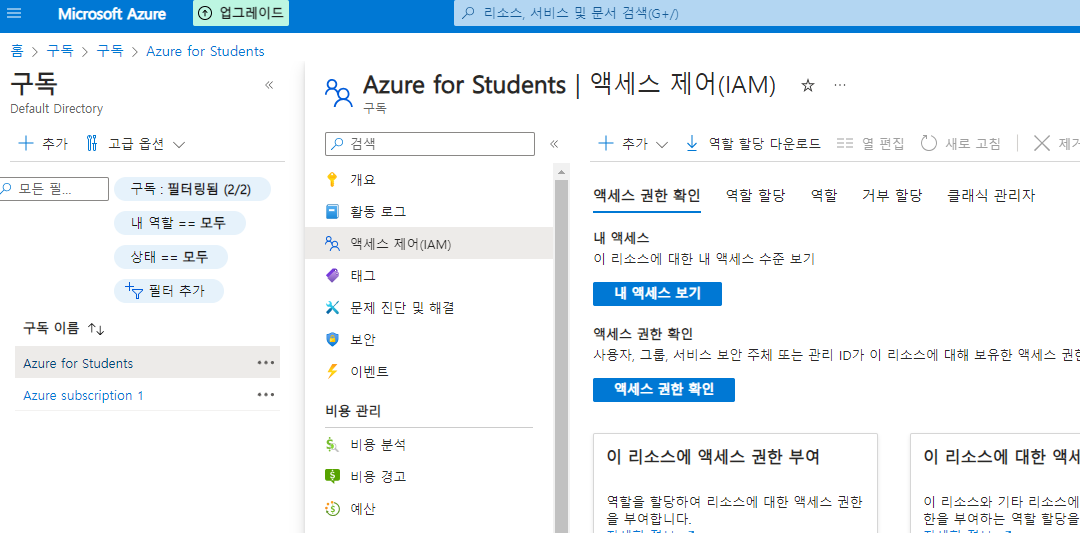Select Azure for Students subscription row

(x=147, y=362)
